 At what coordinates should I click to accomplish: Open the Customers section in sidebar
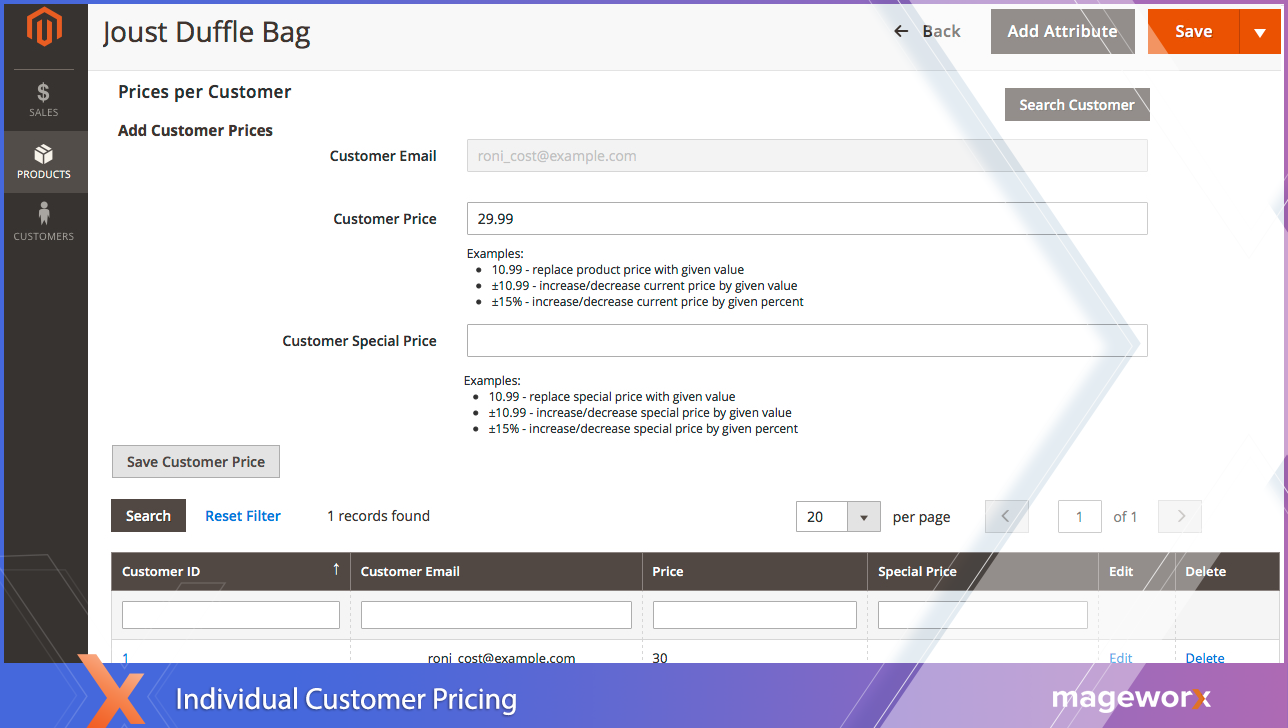44,223
